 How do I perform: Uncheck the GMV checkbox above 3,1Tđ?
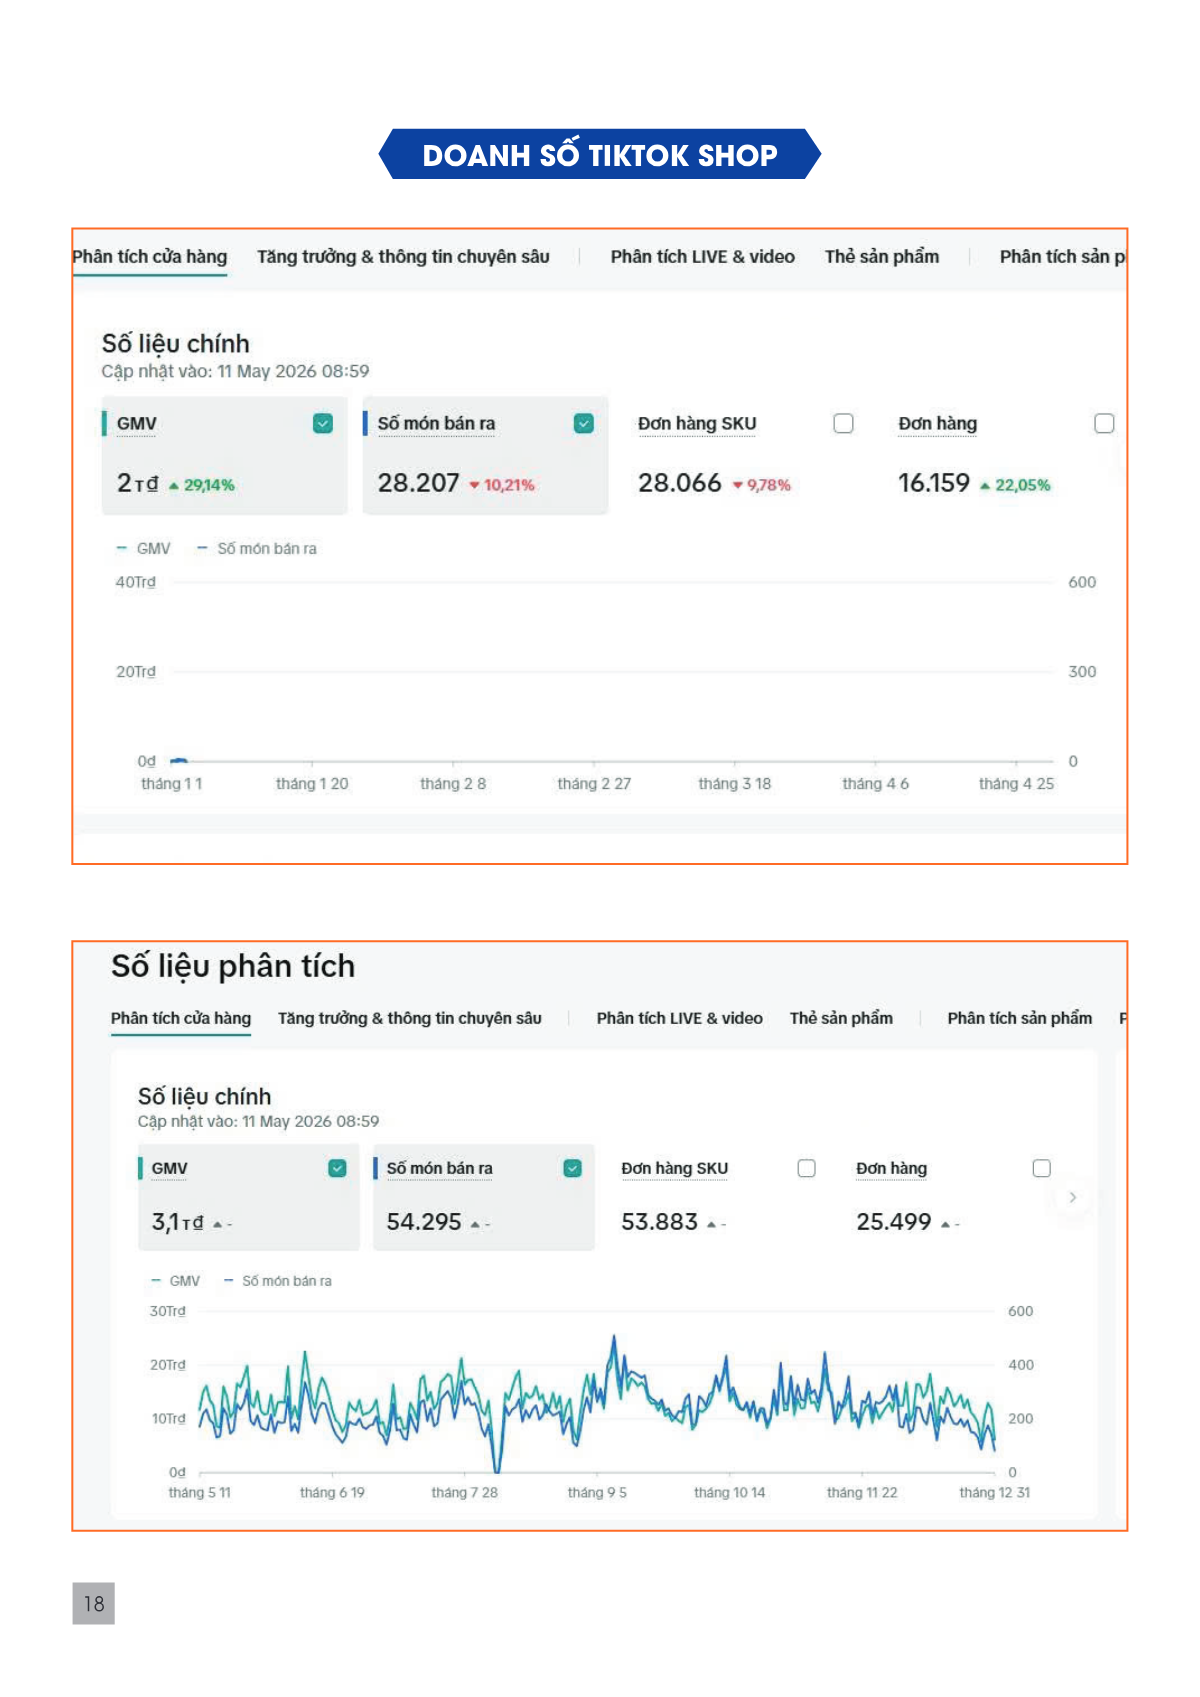(338, 1168)
